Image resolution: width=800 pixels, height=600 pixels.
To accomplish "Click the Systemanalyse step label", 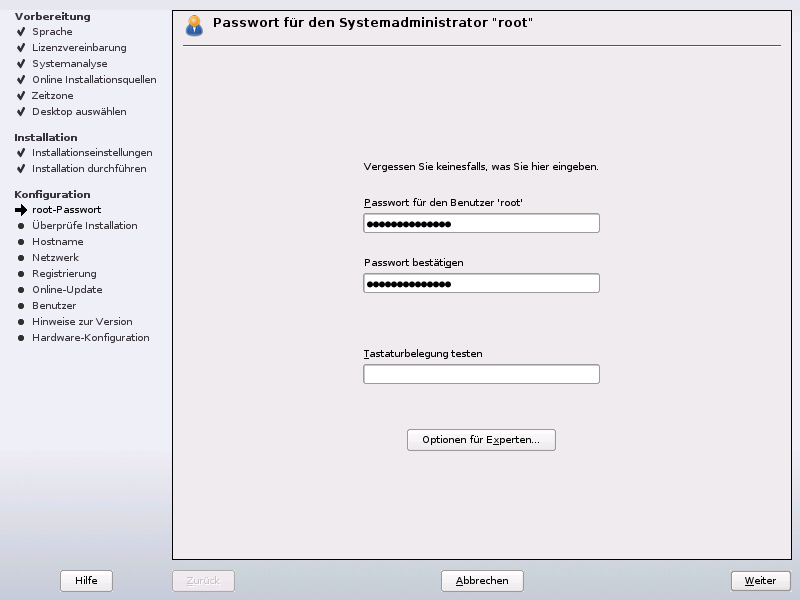I will (x=70, y=64).
